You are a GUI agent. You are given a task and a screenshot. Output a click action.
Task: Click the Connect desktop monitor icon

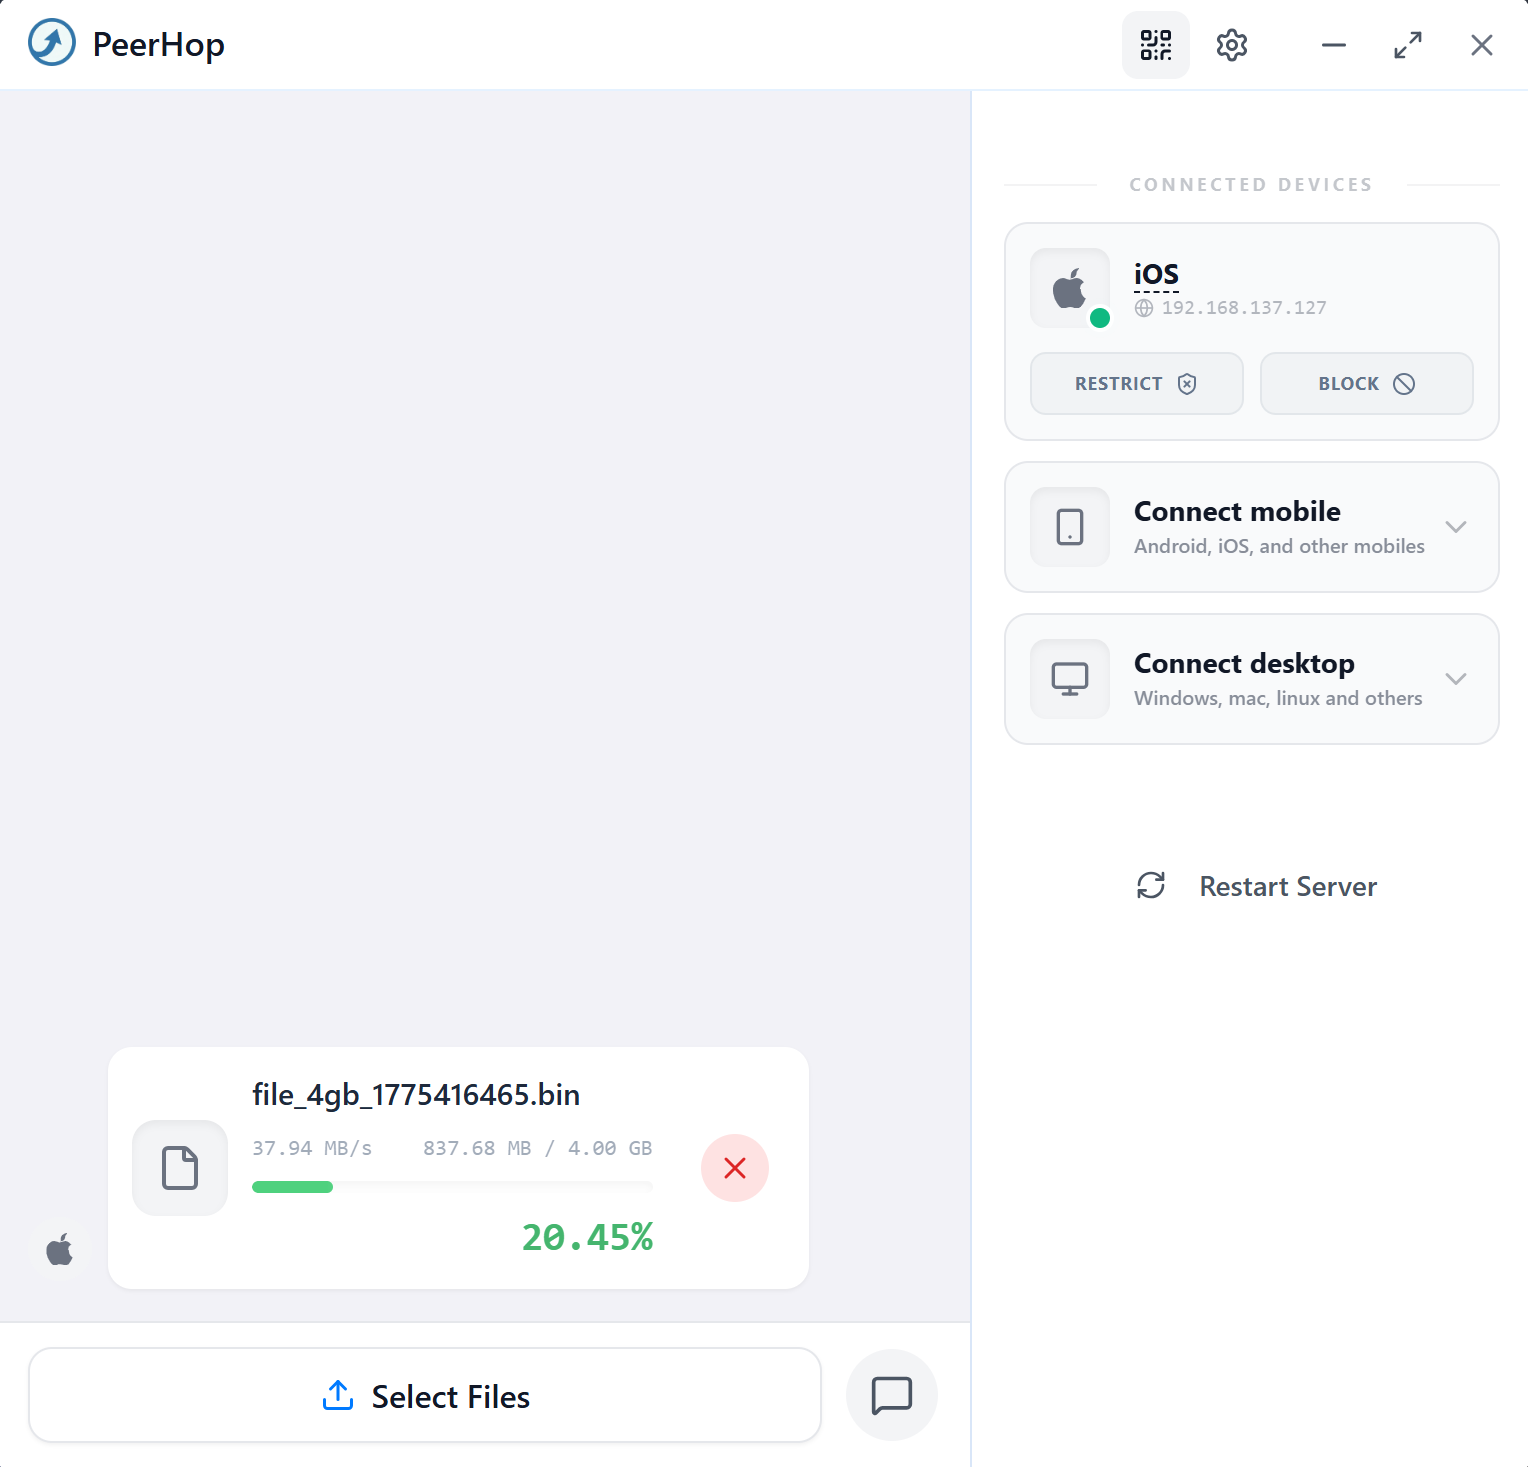1069,679
